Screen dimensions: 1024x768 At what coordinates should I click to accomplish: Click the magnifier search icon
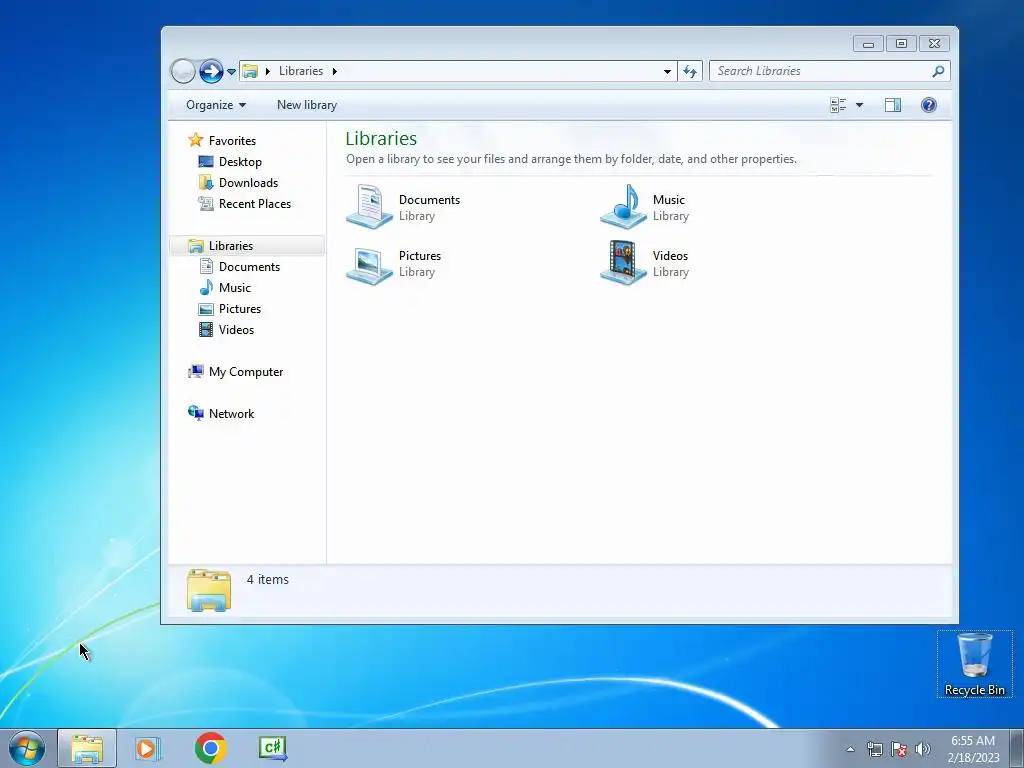[938, 71]
